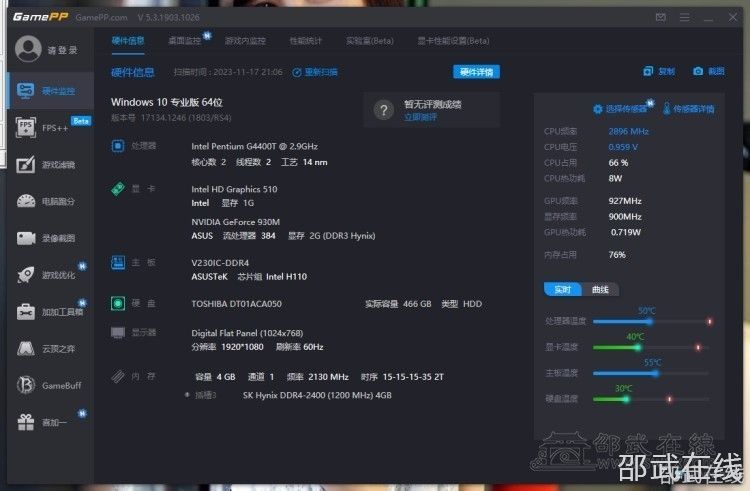This screenshot has width=750, height=491.
Task: Switch to the 硬件信息 tab
Action: (128, 41)
